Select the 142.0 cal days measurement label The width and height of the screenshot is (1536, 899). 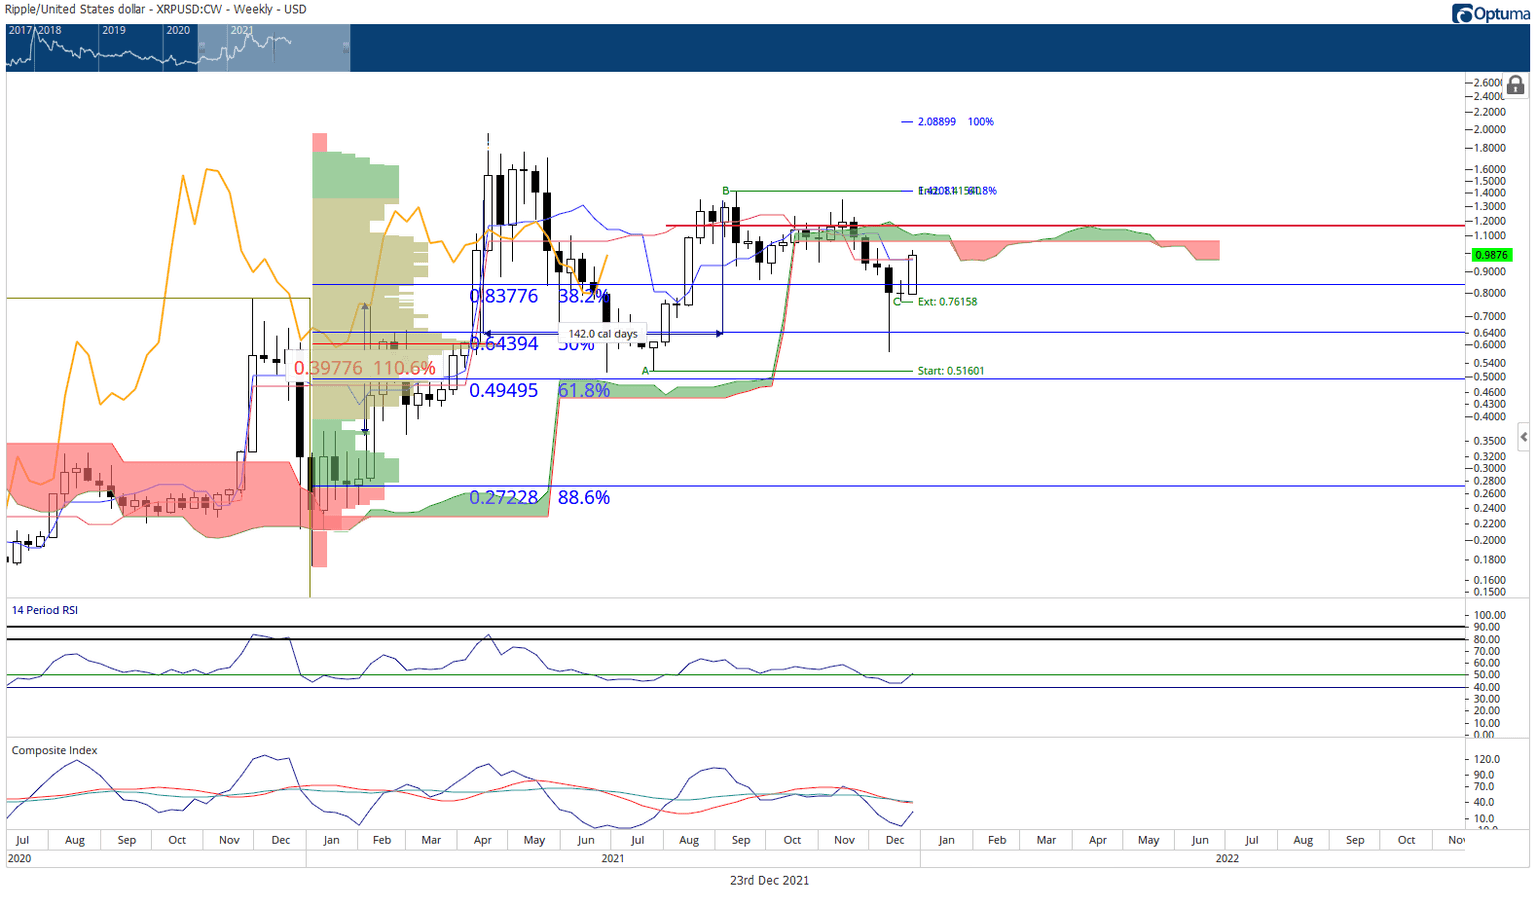tap(603, 334)
